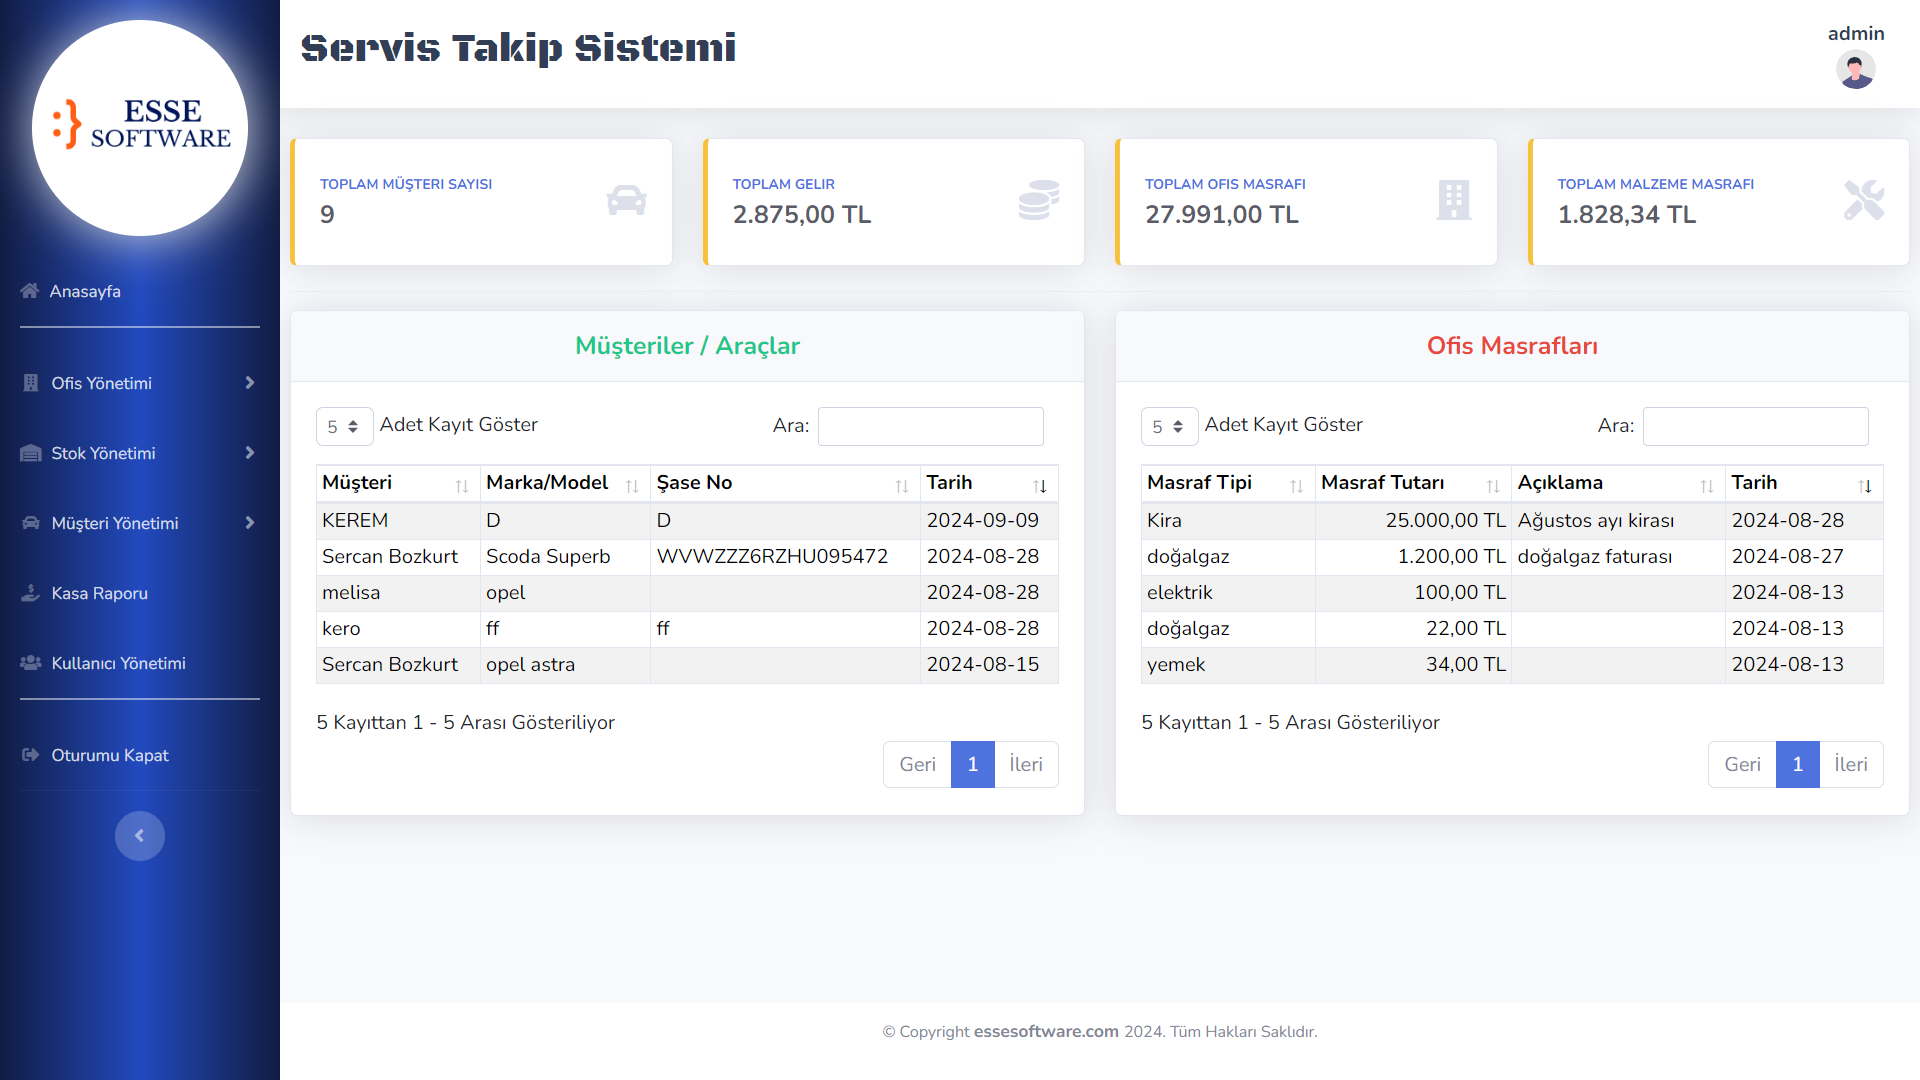Click the car icon in customer count card
Viewport: 1920px width, 1080px height.
626,200
